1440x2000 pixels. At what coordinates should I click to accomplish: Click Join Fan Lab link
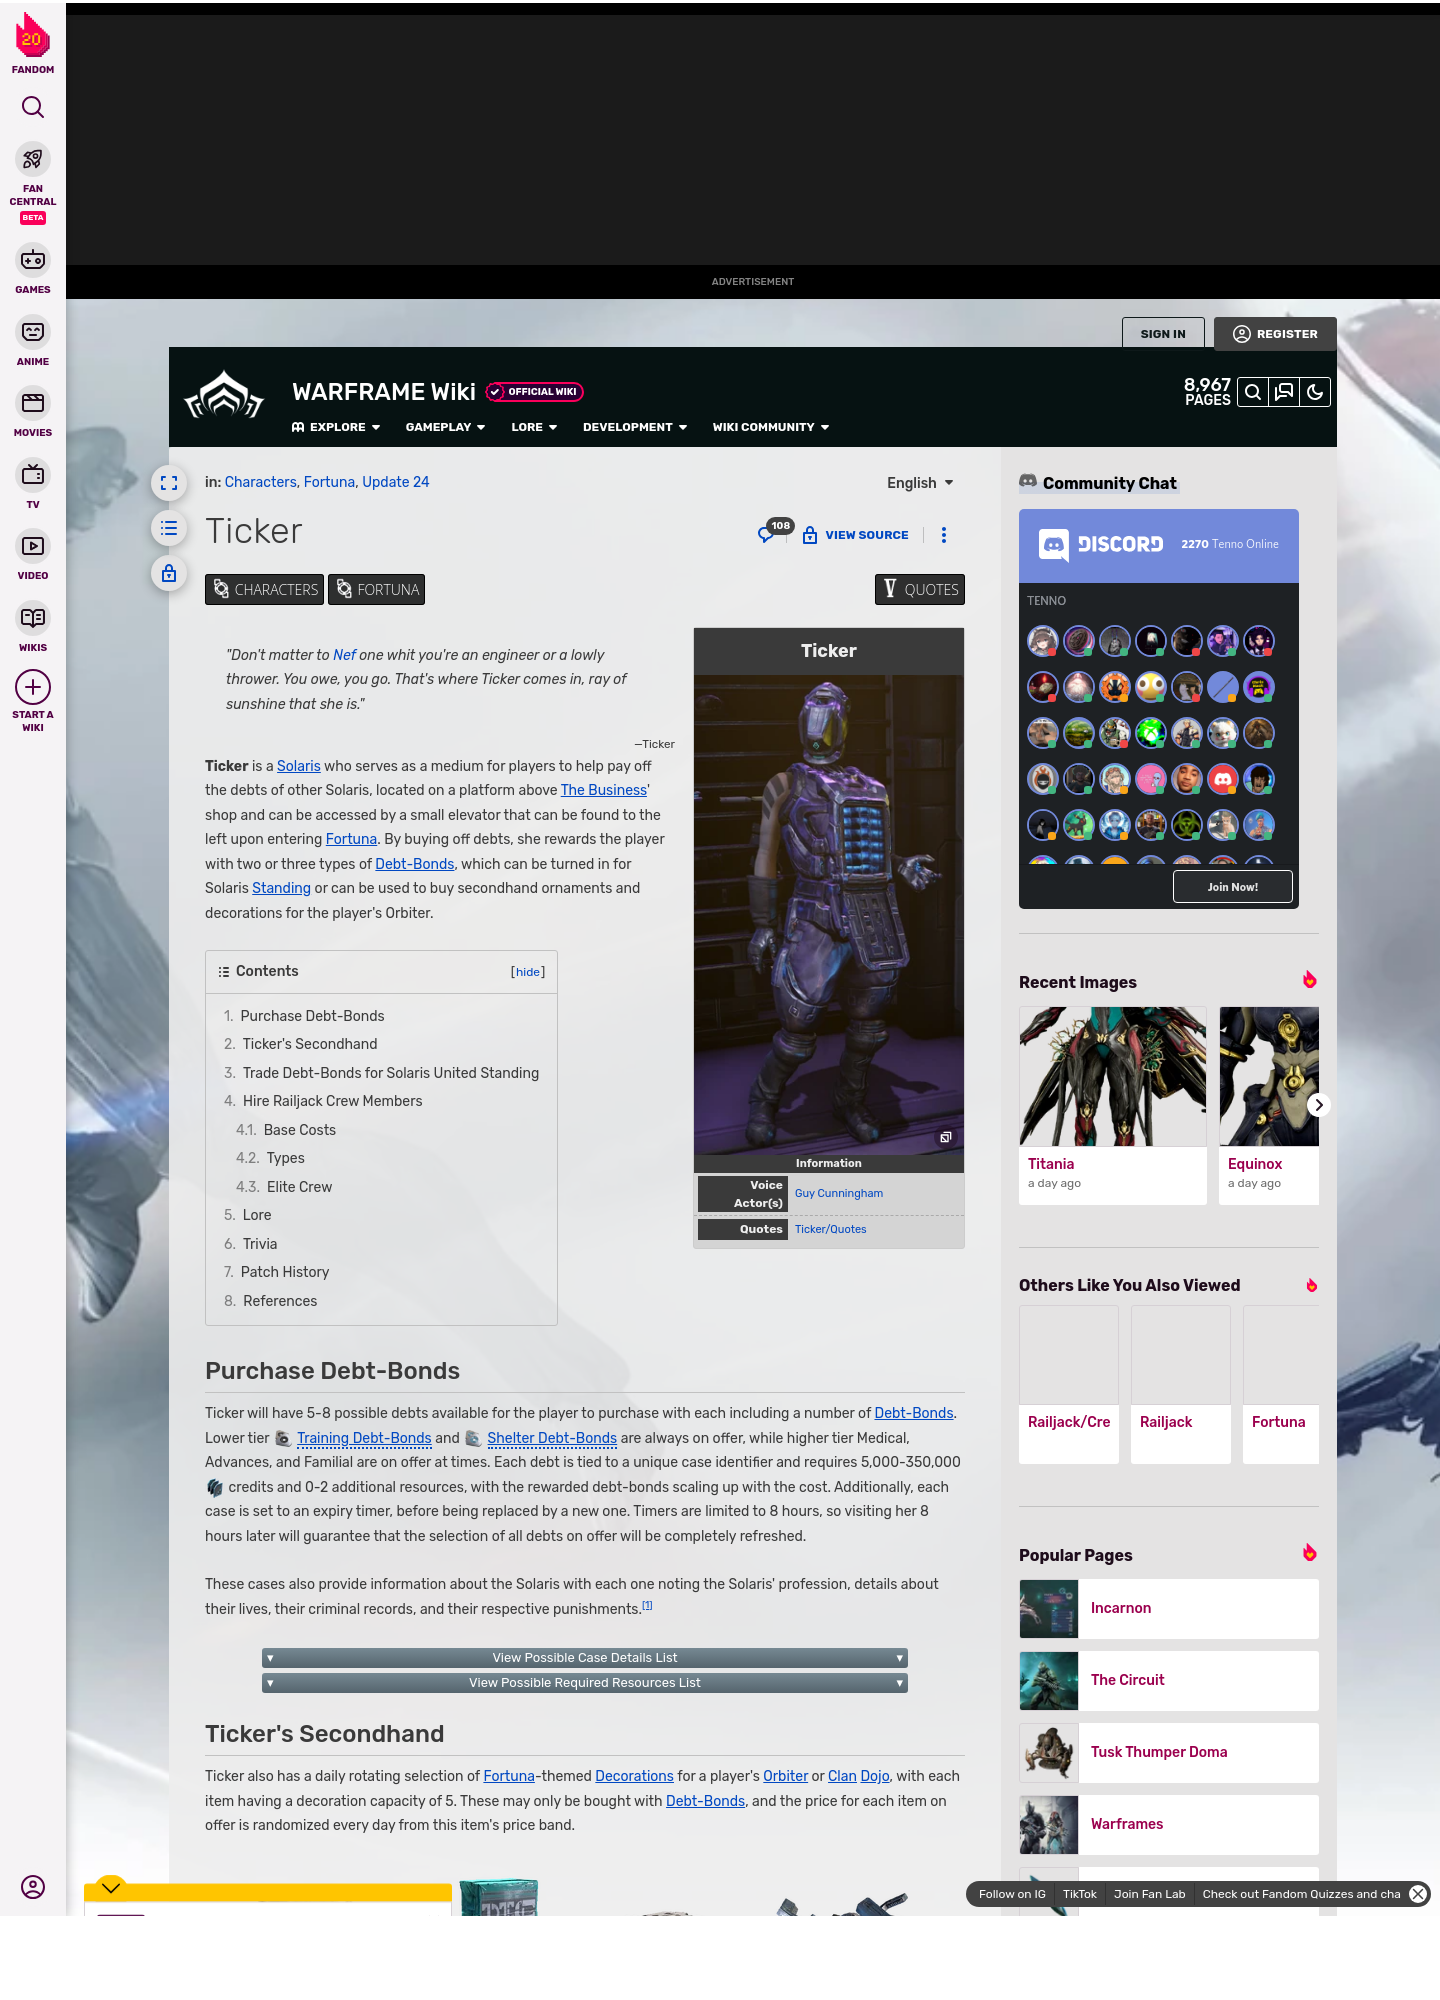click(x=1150, y=1894)
